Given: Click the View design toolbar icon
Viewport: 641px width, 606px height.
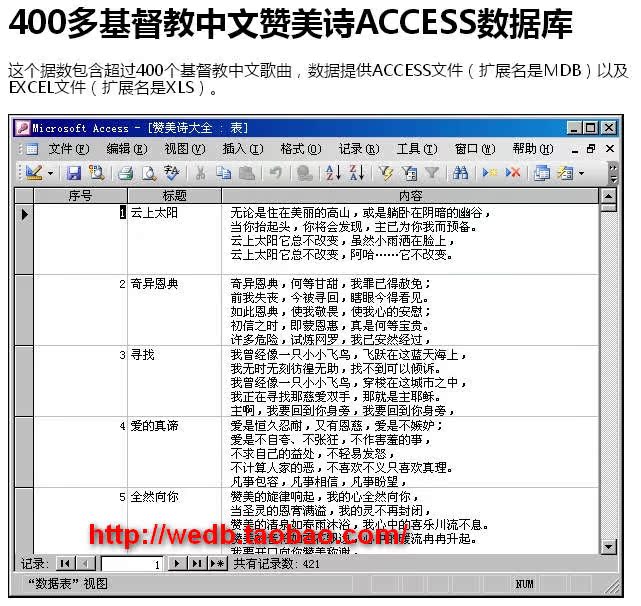Looking at the screenshot, I should pyautogui.click(x=34, y=173).
